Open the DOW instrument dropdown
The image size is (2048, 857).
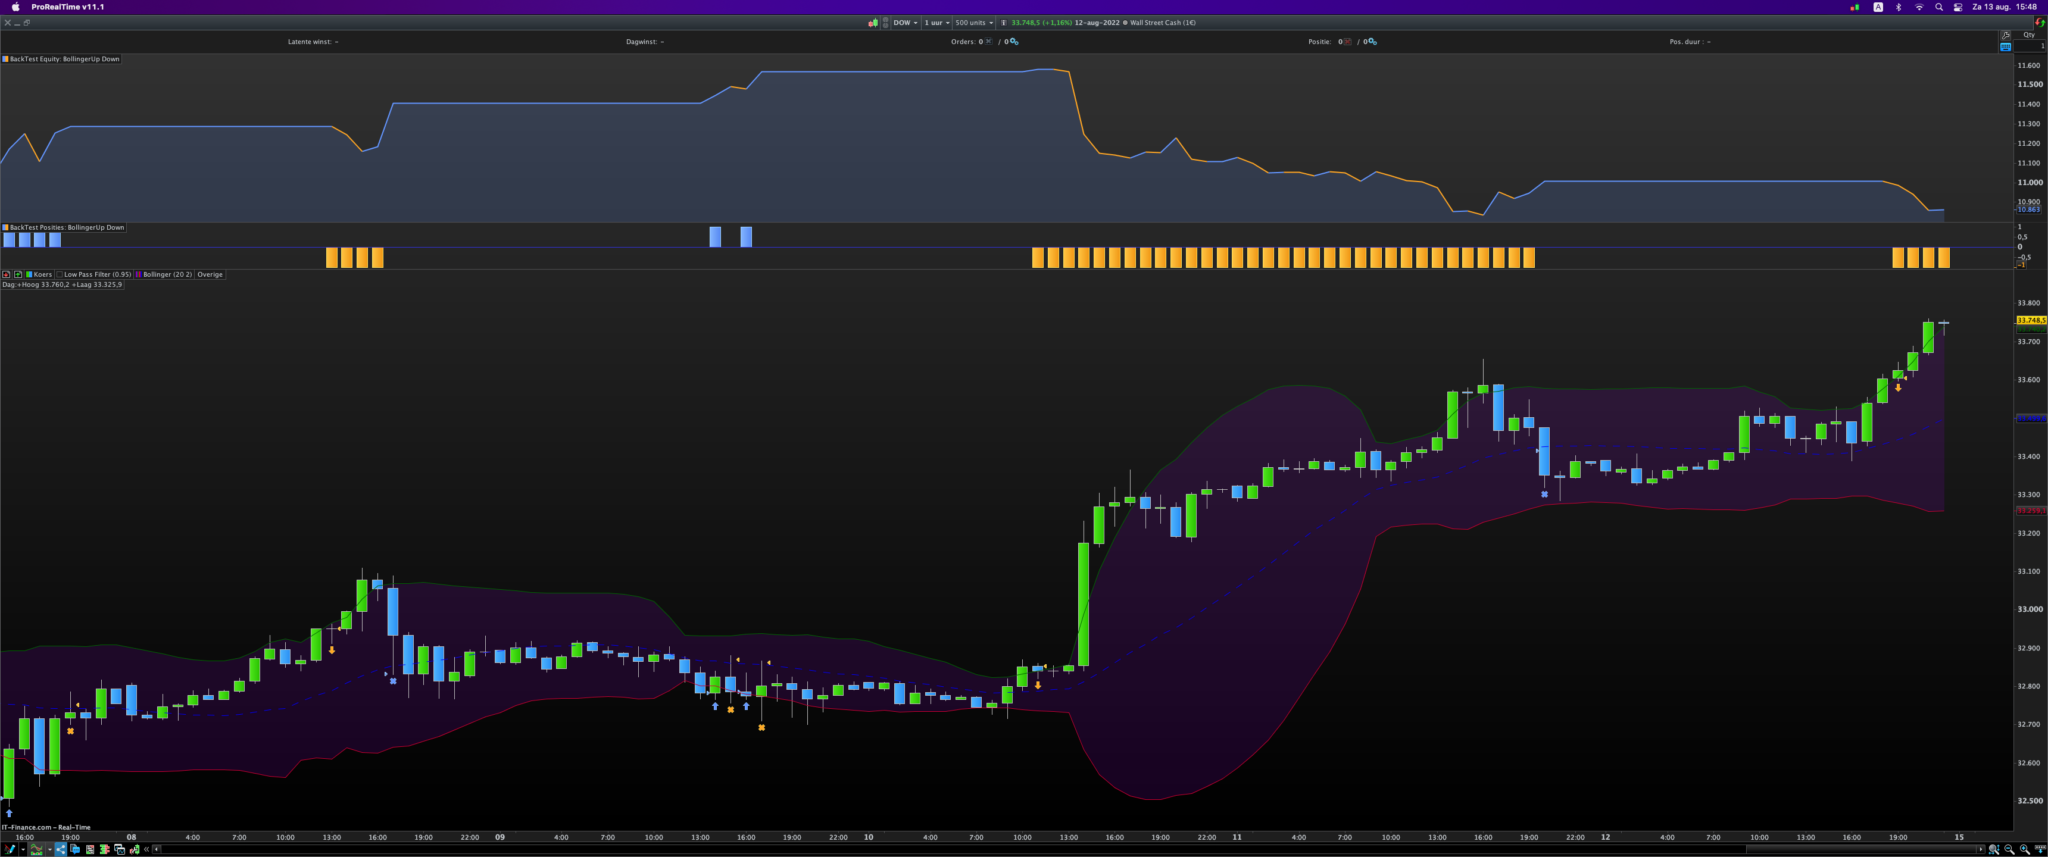click(905, 22)
